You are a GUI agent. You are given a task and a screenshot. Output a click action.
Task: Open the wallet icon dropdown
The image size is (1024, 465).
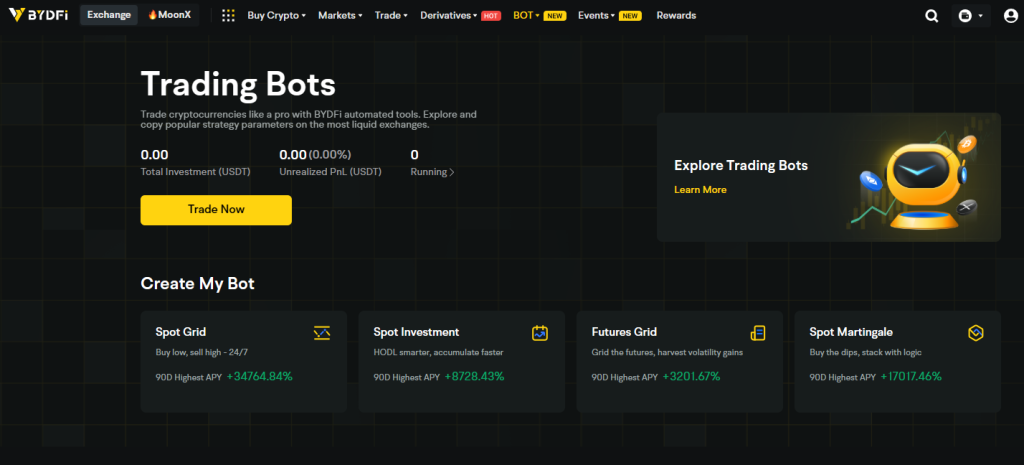coord(970,16)
